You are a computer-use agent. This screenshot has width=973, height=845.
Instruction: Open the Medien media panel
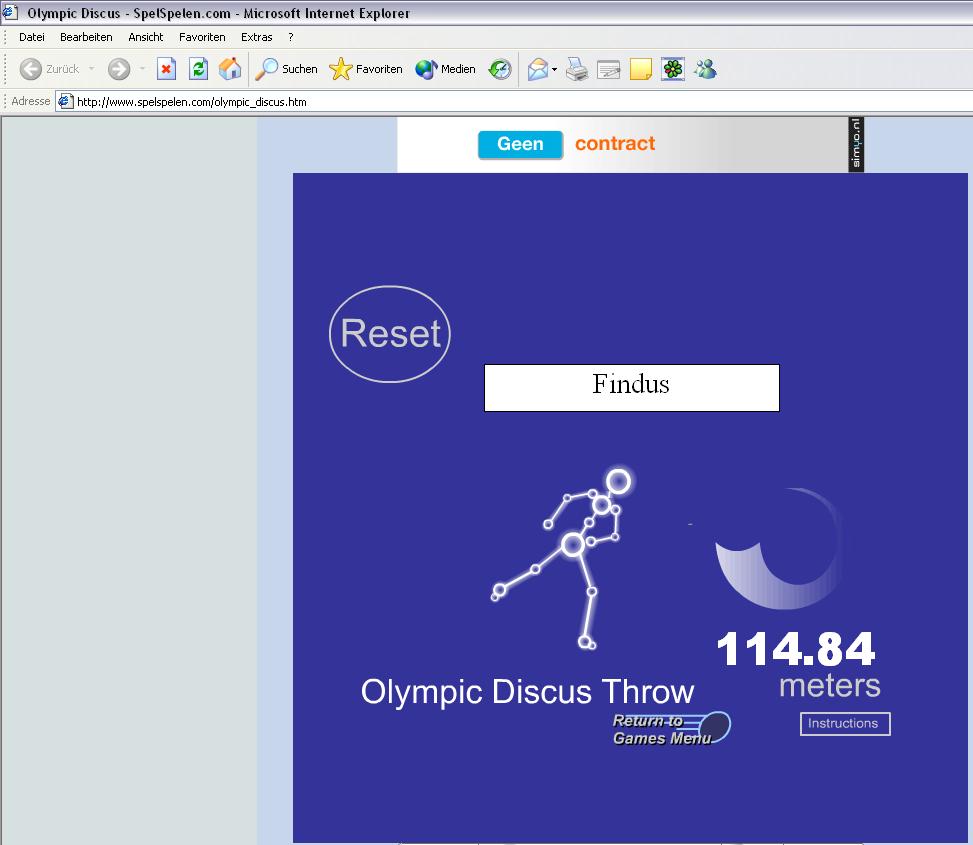(446, 69)
